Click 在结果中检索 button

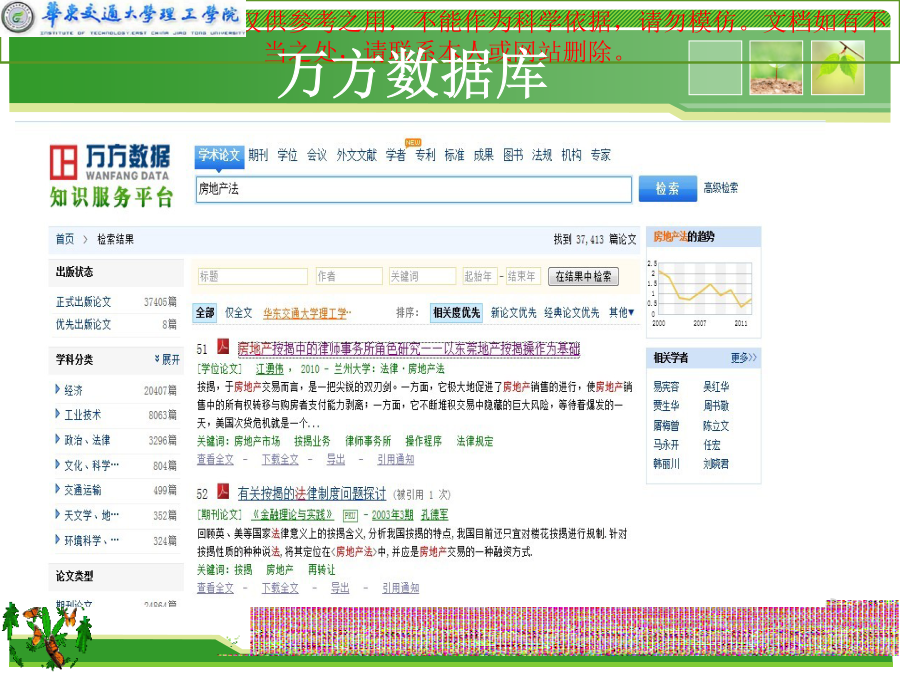point(583,277)
